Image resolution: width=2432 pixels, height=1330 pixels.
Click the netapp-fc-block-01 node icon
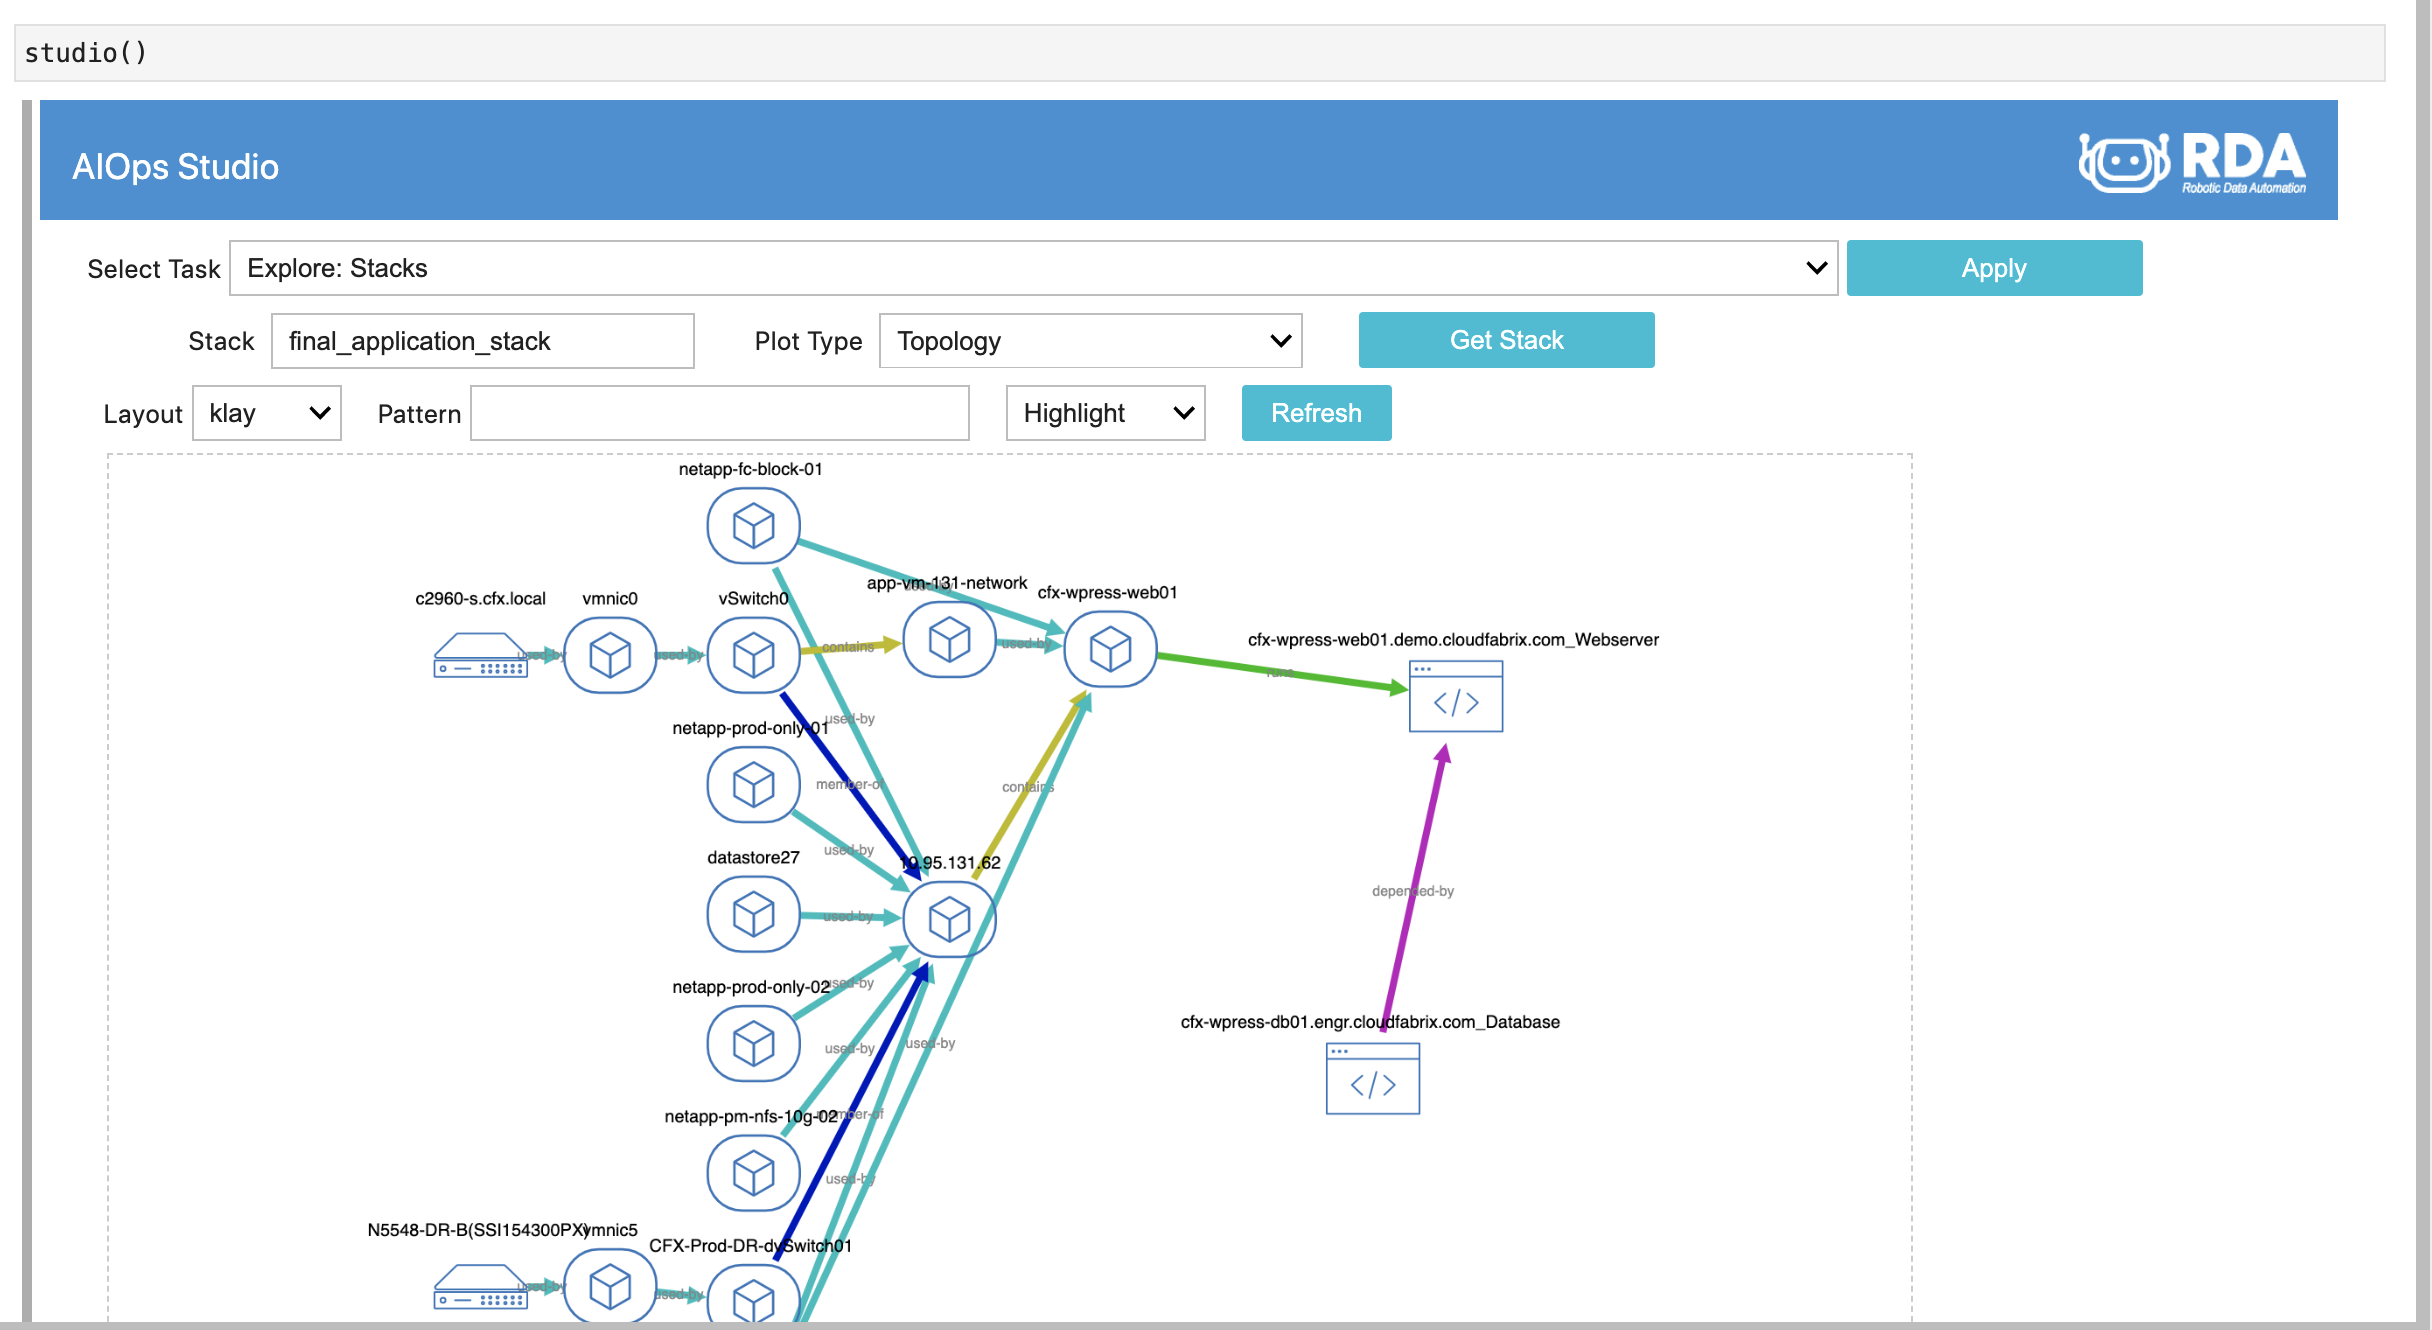tap(753, 525)
